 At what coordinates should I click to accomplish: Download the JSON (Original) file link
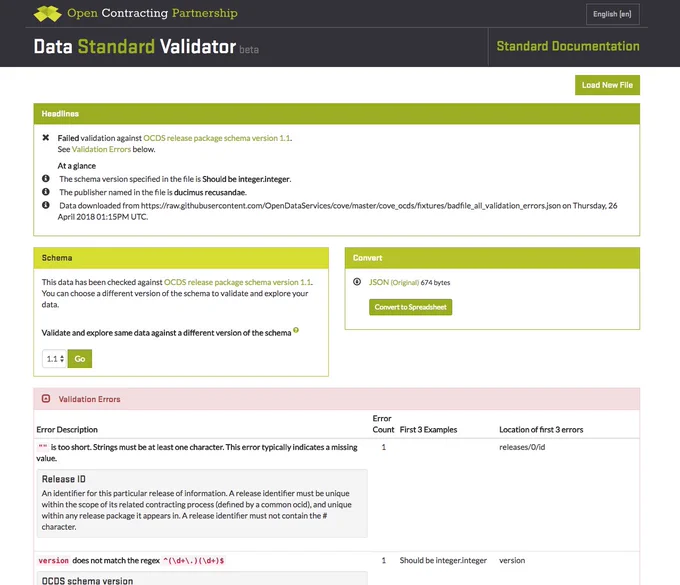coord(394,282)
